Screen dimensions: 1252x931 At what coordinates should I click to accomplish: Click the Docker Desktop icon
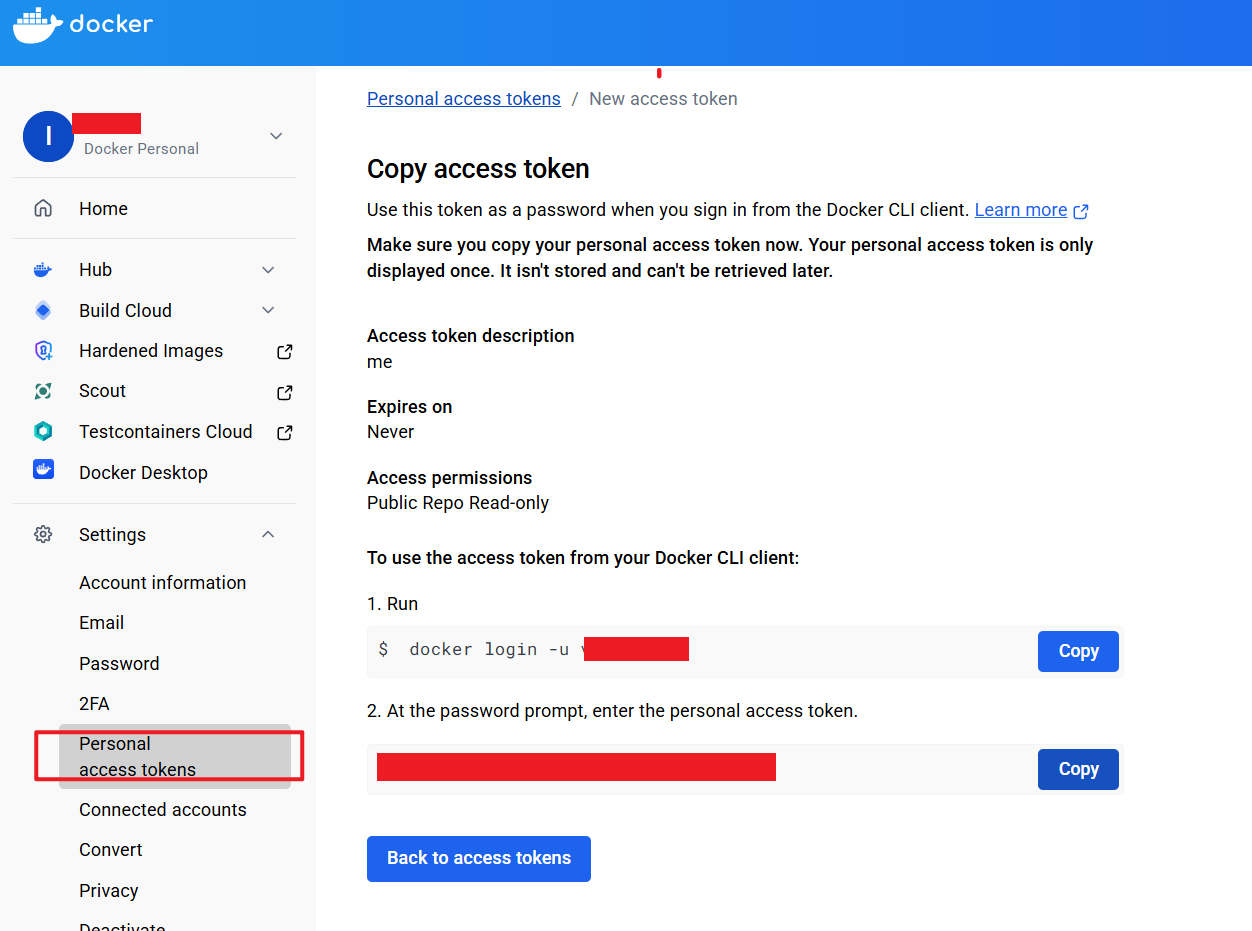click(43, 470)
